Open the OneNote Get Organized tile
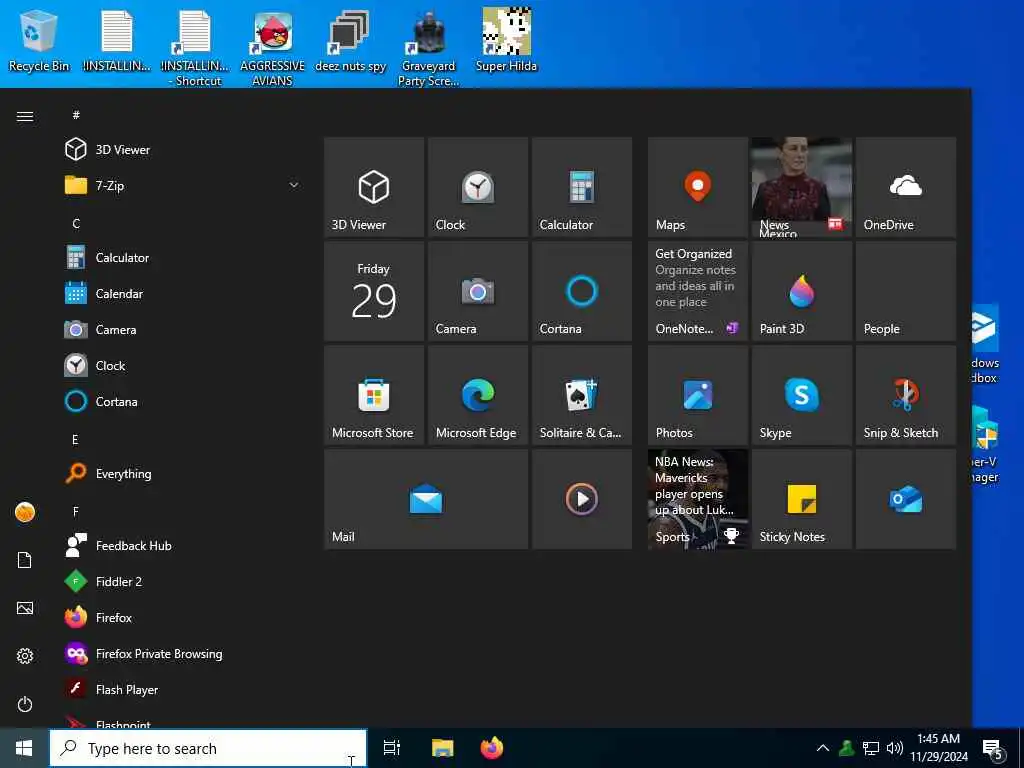Screen dimensions: 1024x768 point(697,291)
